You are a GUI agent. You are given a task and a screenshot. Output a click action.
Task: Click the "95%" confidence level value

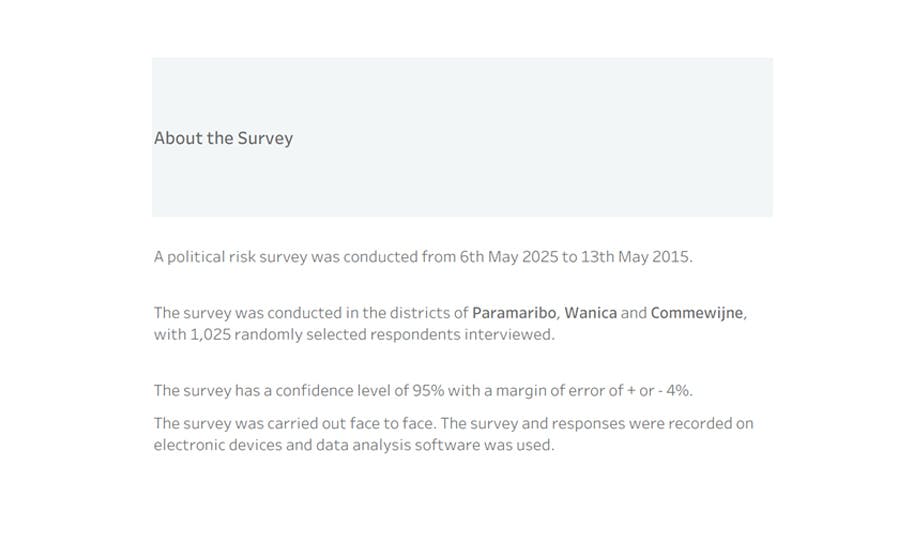(x=428, y=390)
